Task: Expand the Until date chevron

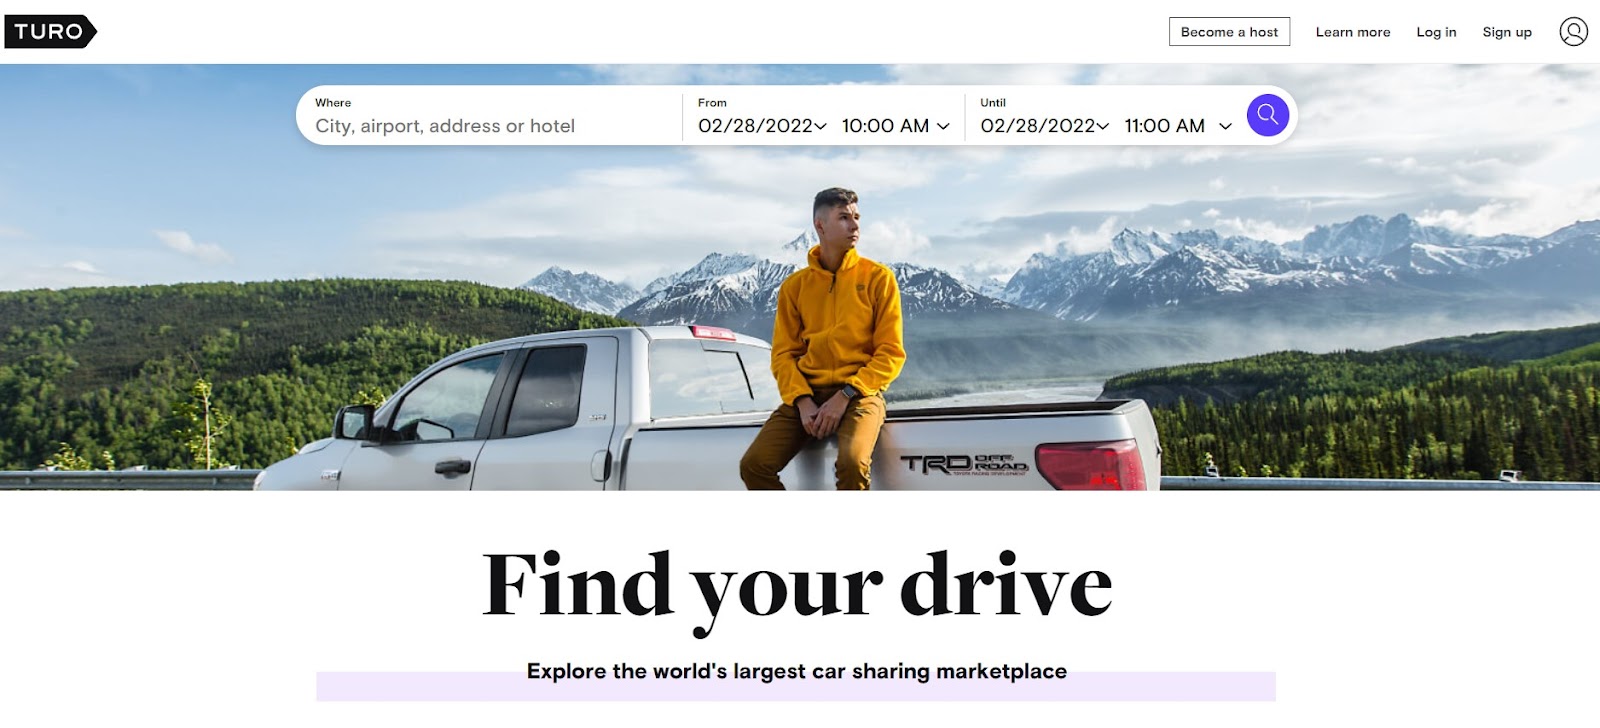Action: tap(1103, 126)
